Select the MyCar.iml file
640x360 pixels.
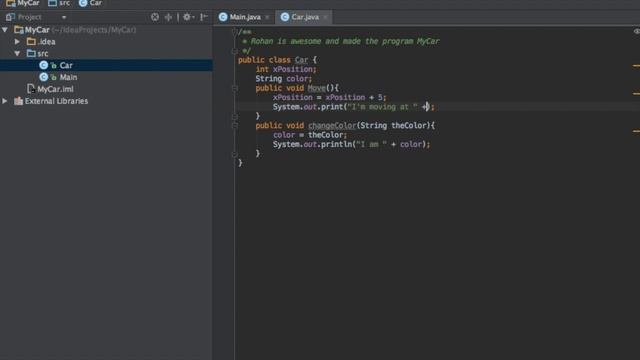[106, 89]
